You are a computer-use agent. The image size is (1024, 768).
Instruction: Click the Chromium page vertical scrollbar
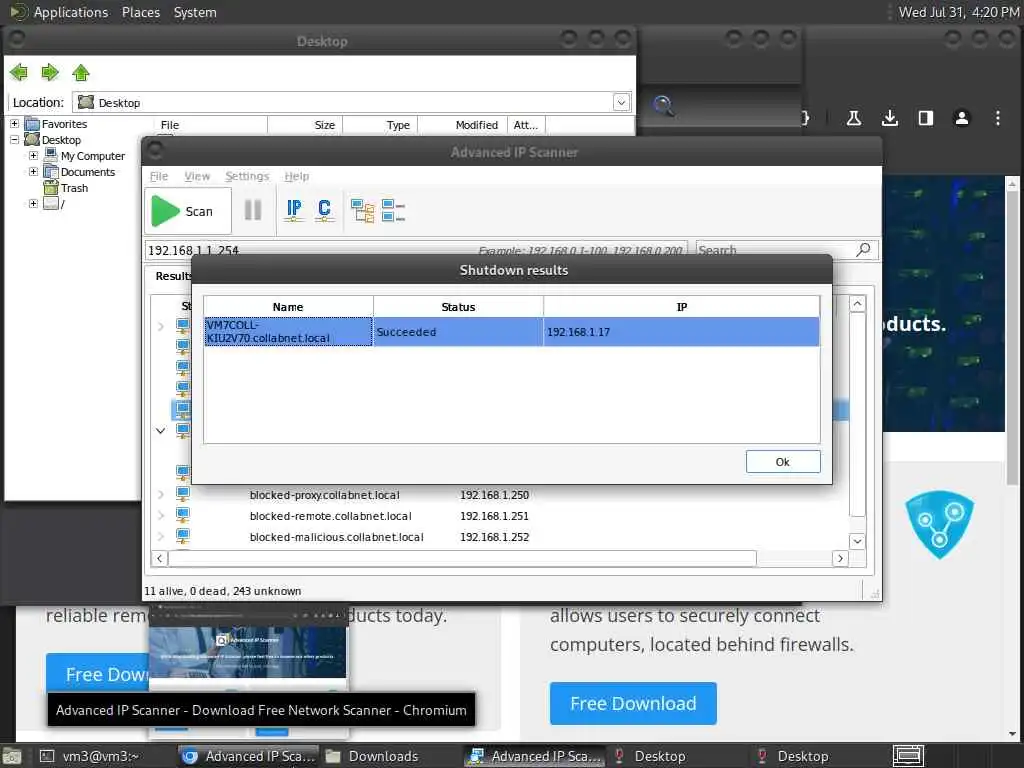[1012, 338]
